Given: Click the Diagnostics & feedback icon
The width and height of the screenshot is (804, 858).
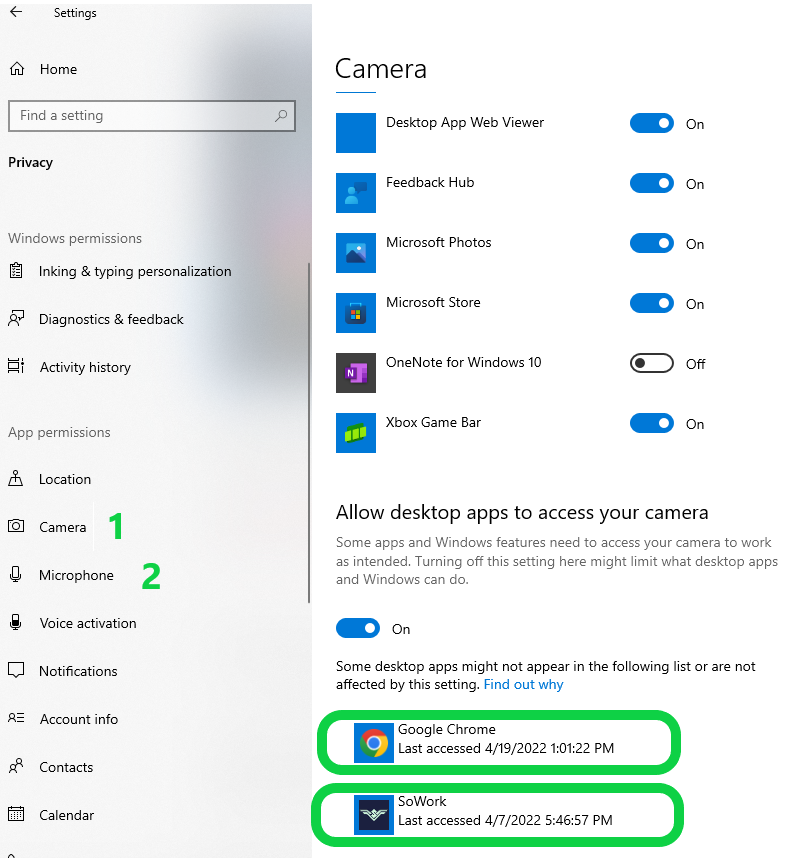Looking at the screenshot, I should [x=16, y=318].
